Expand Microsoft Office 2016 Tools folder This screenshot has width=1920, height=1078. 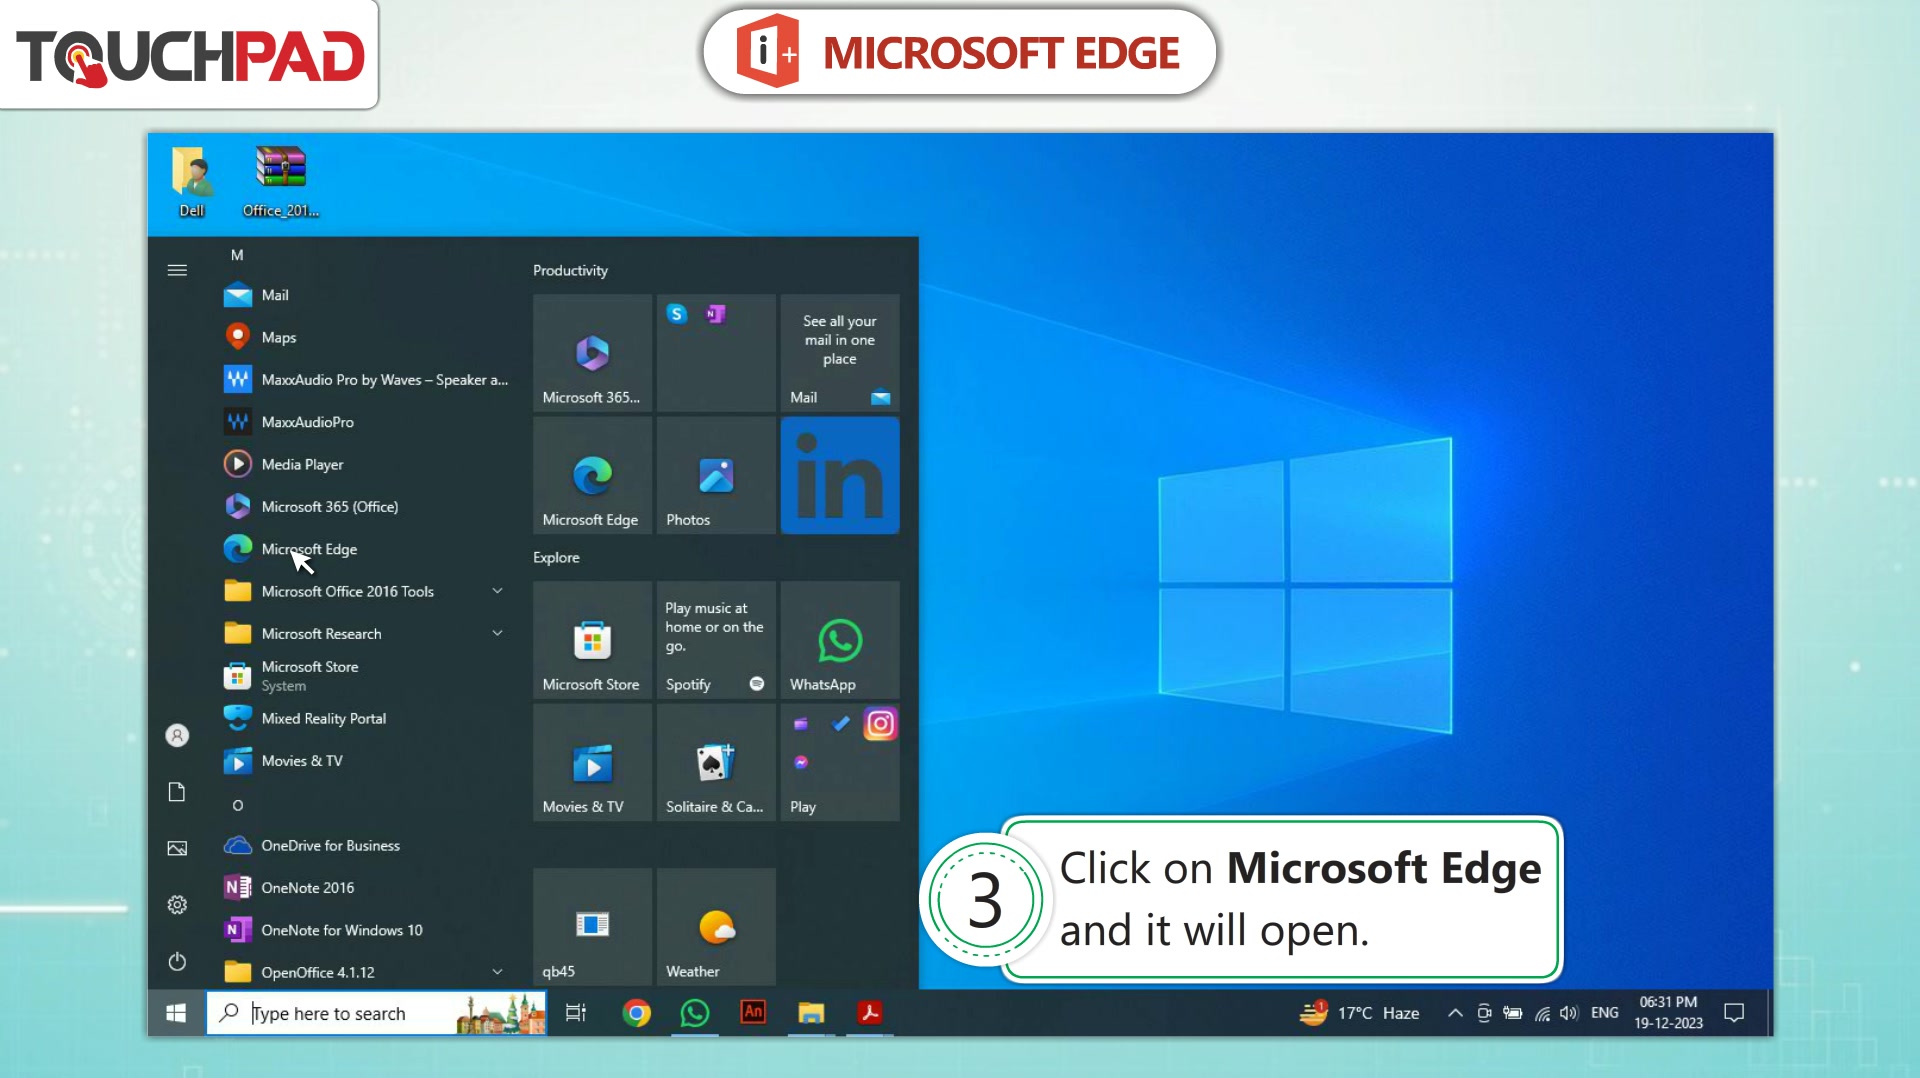pyautogui.click(x=366, y=591)
